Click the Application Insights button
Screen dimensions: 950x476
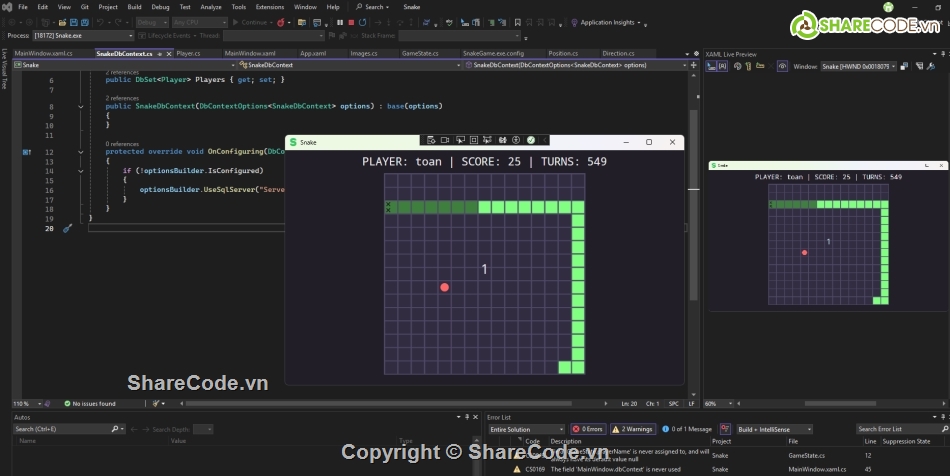tap(607, 22)
